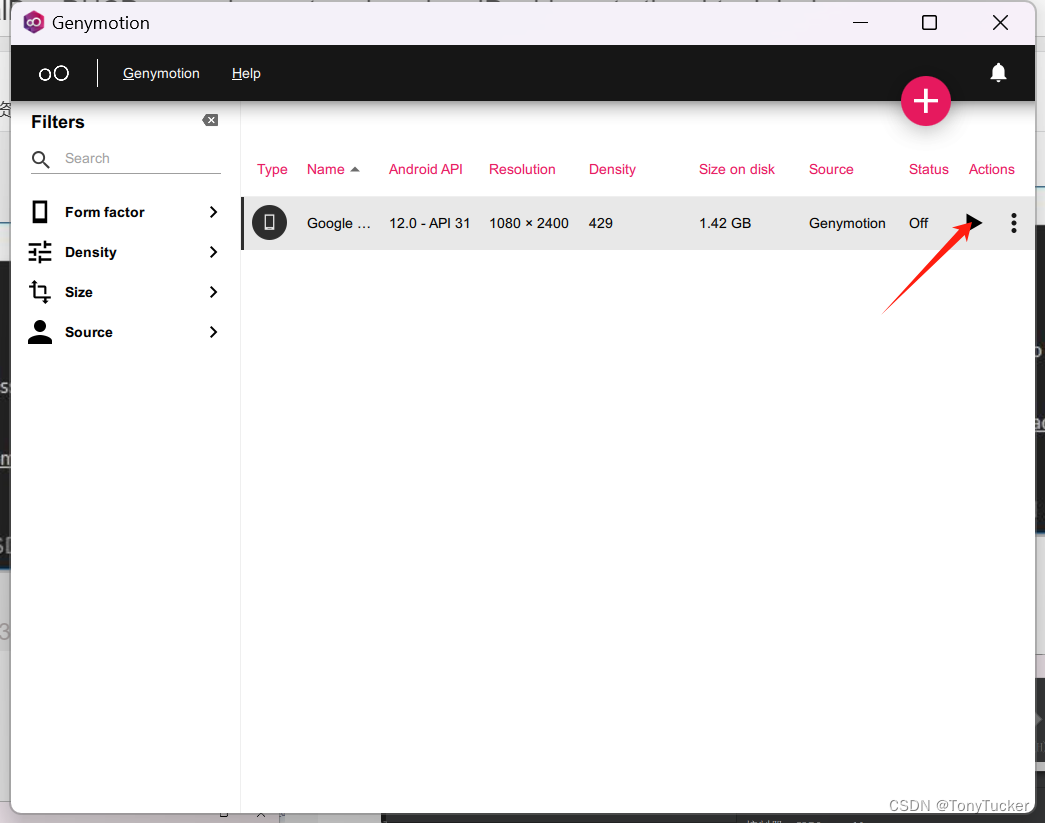Select the Google device name cell

(x=339, y=223)
